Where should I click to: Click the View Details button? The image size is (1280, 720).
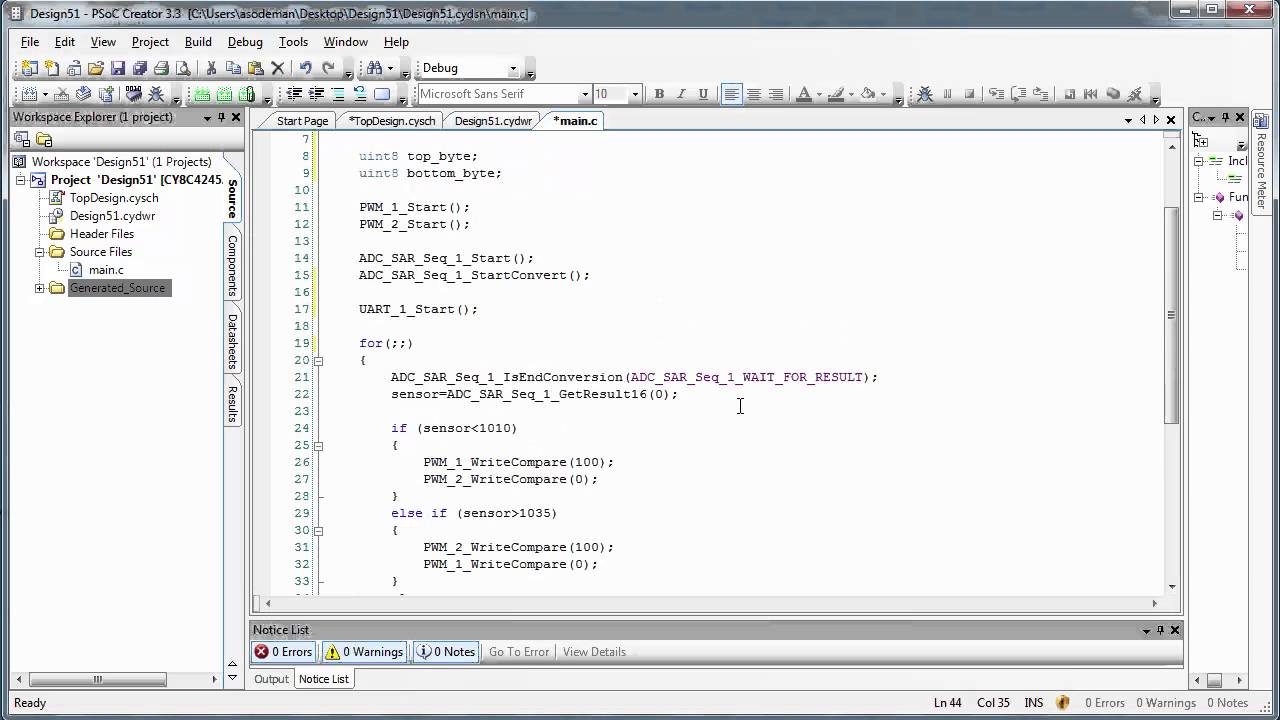pyautogui.click(x=594, y=652)
